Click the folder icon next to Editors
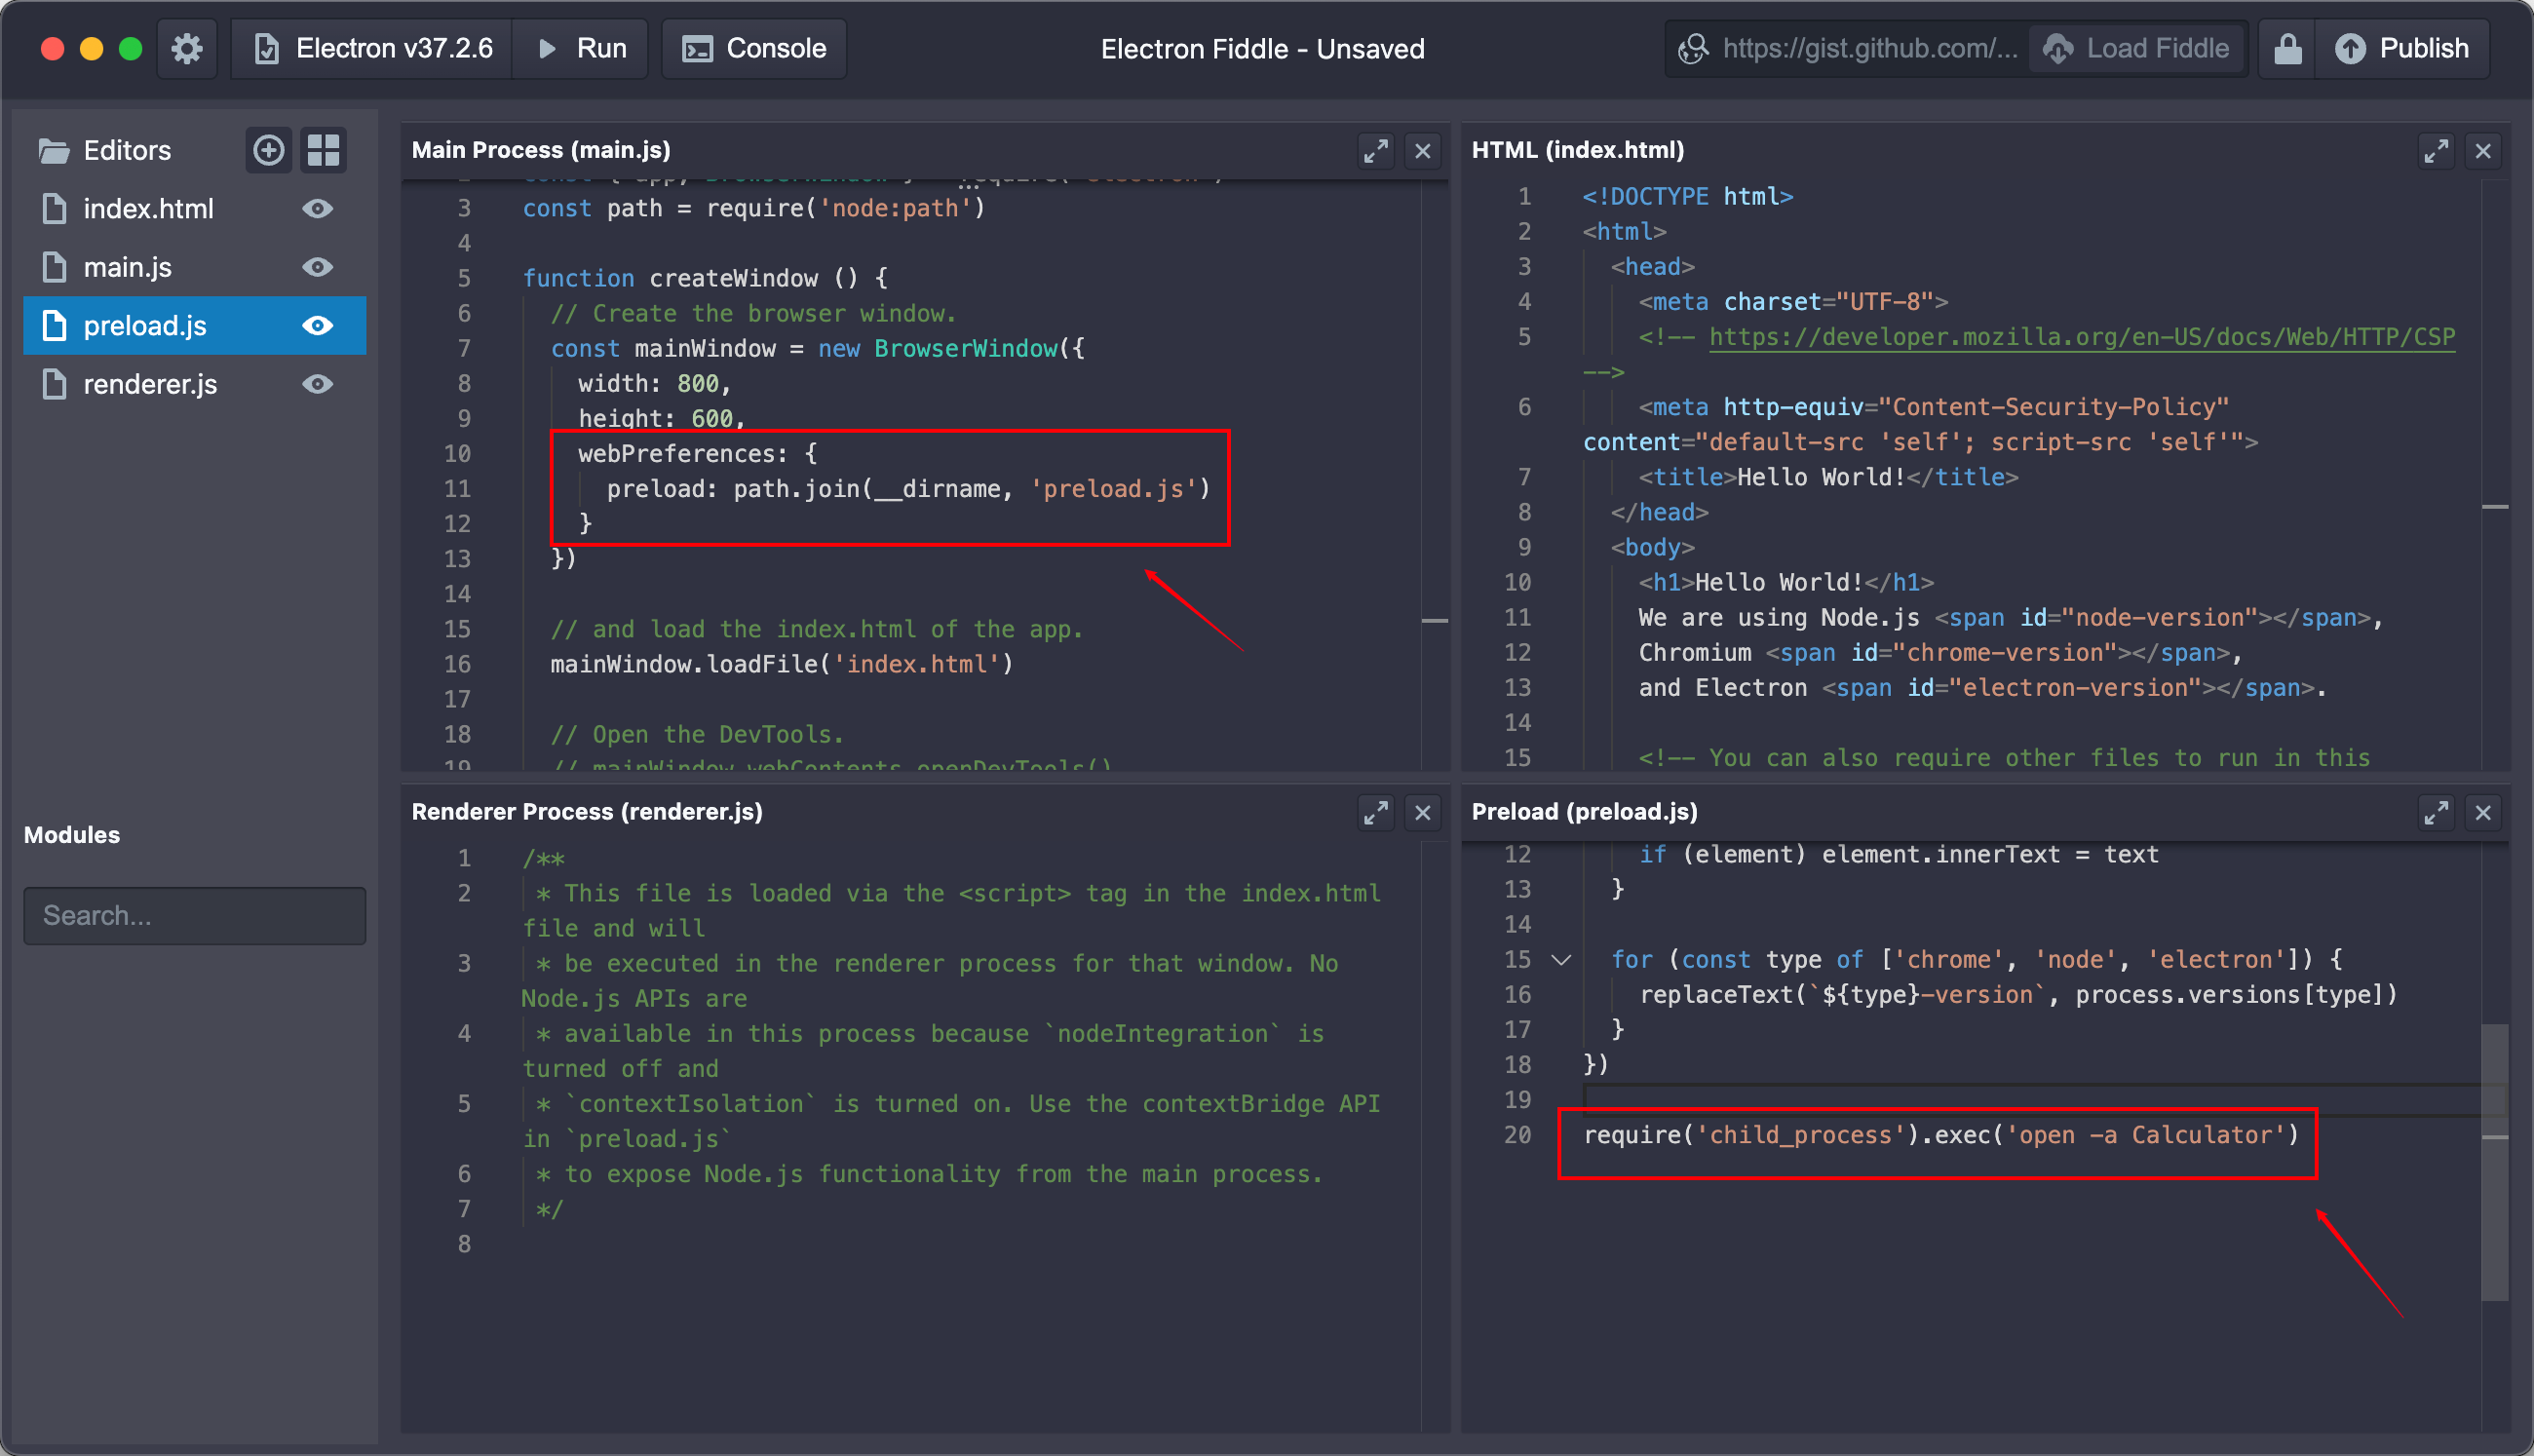The width and height of the screenshot is (2534, 1456). (54, 151)
